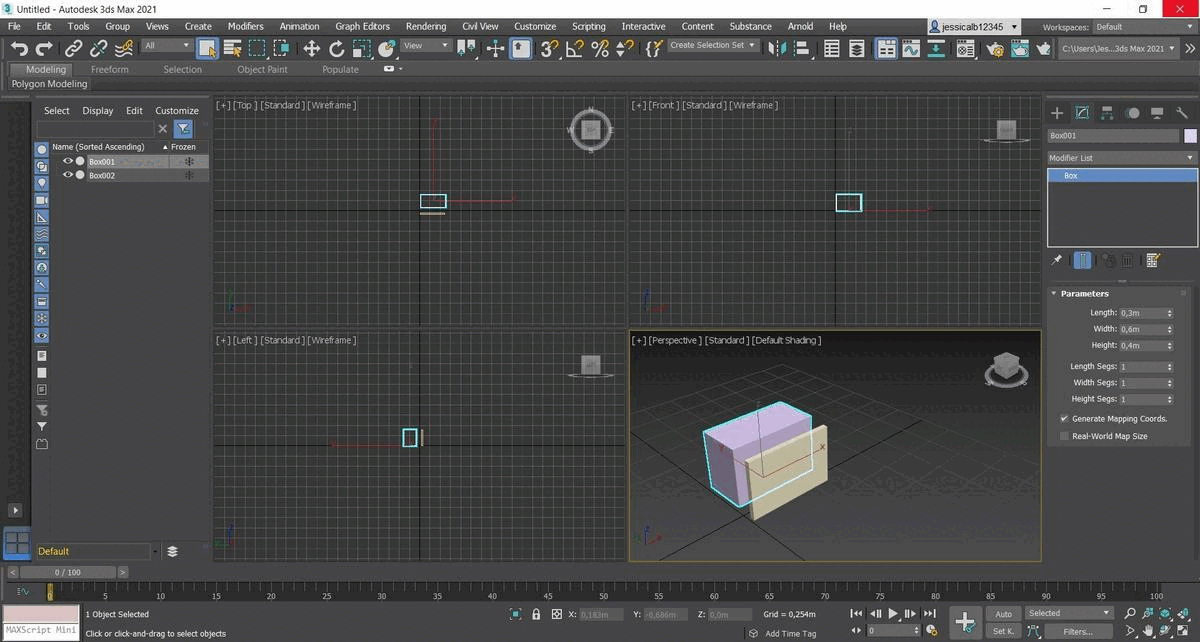This screenshot has height=642, width=1200.
Task: Click the Mirror tool icon
Action: coord(777,47)
